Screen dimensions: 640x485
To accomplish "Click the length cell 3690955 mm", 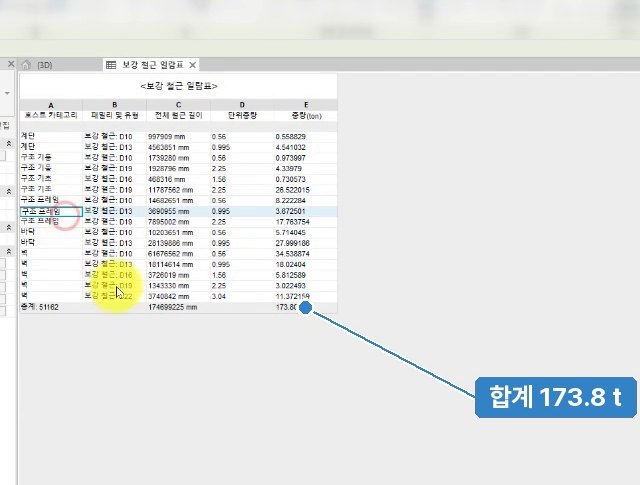I will point(178,211).
